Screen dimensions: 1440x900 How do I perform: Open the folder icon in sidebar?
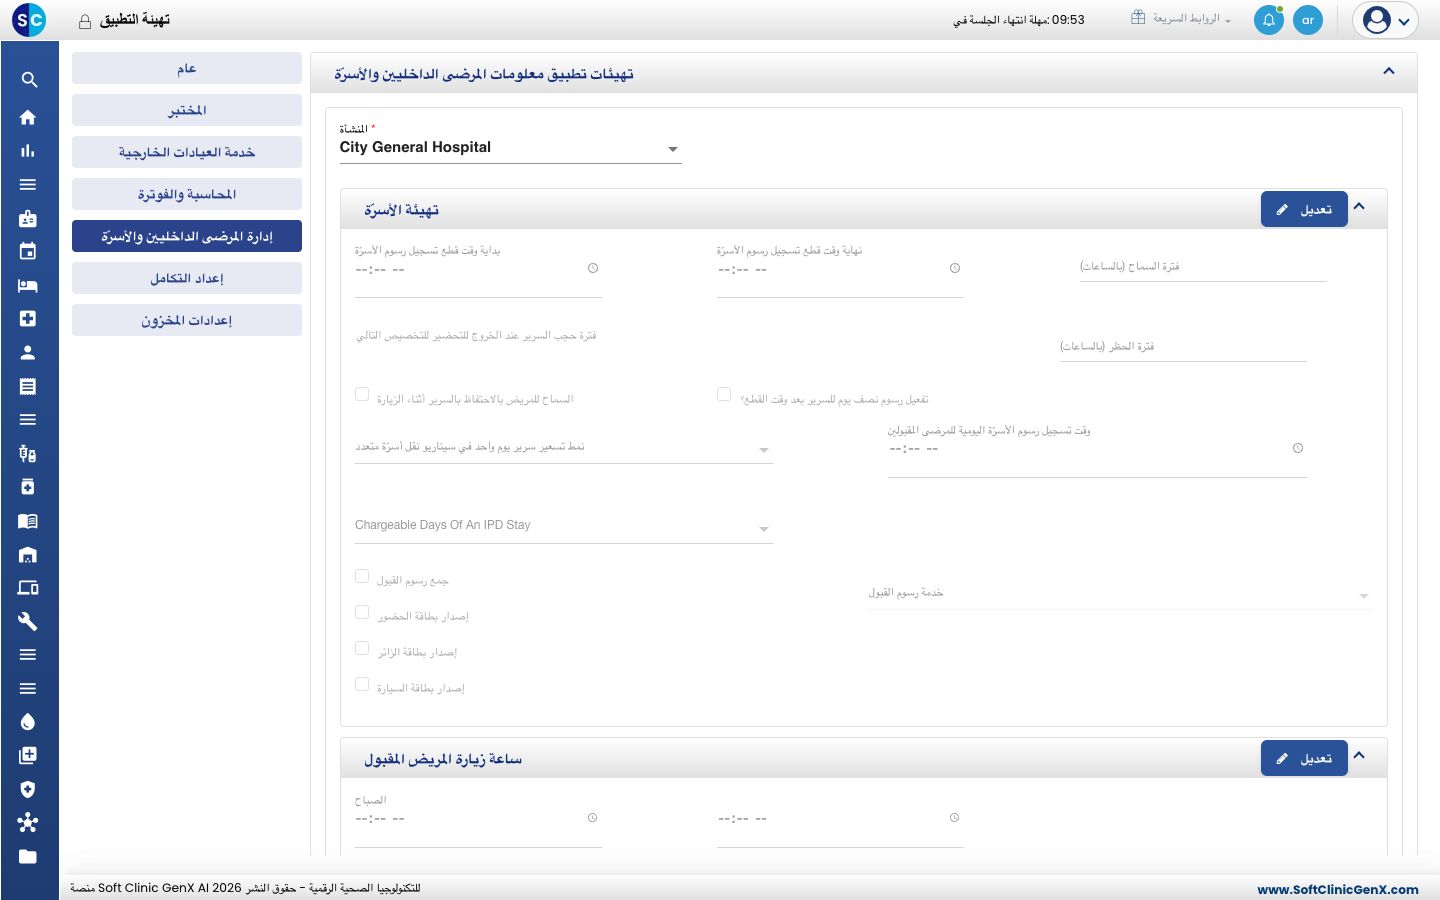[28, 856]
